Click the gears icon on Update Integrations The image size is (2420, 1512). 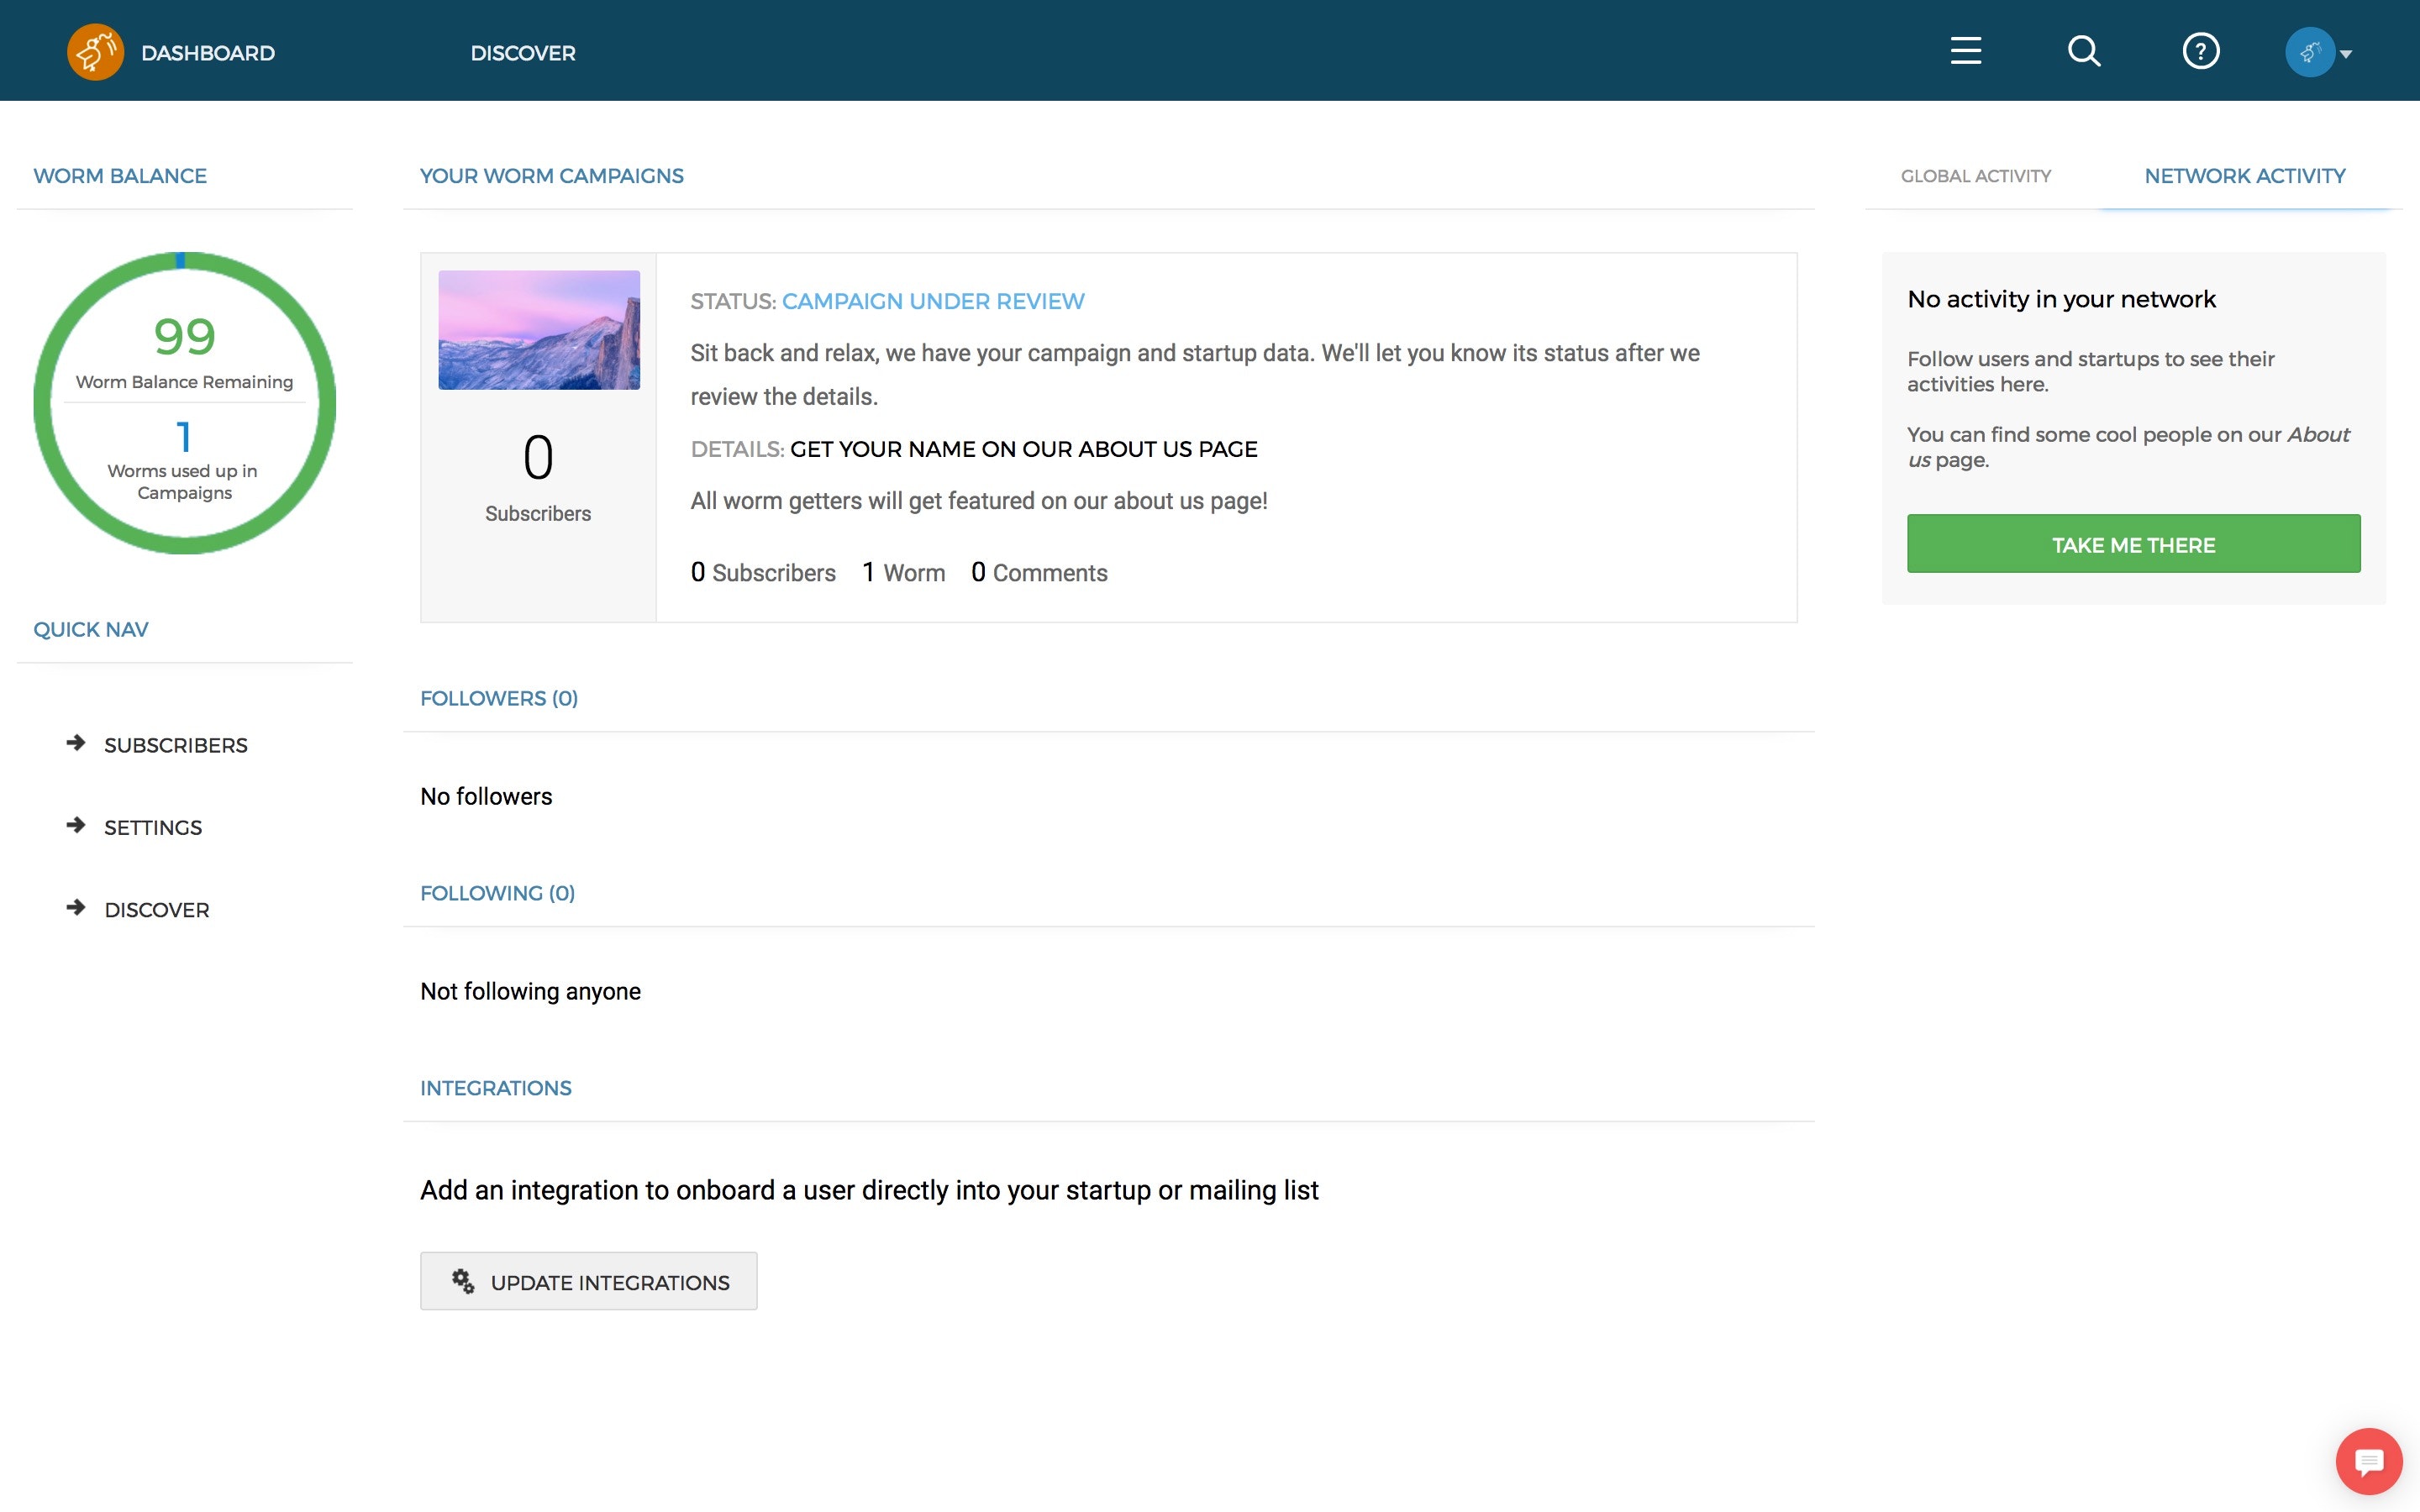click(x=462, y=1281)
